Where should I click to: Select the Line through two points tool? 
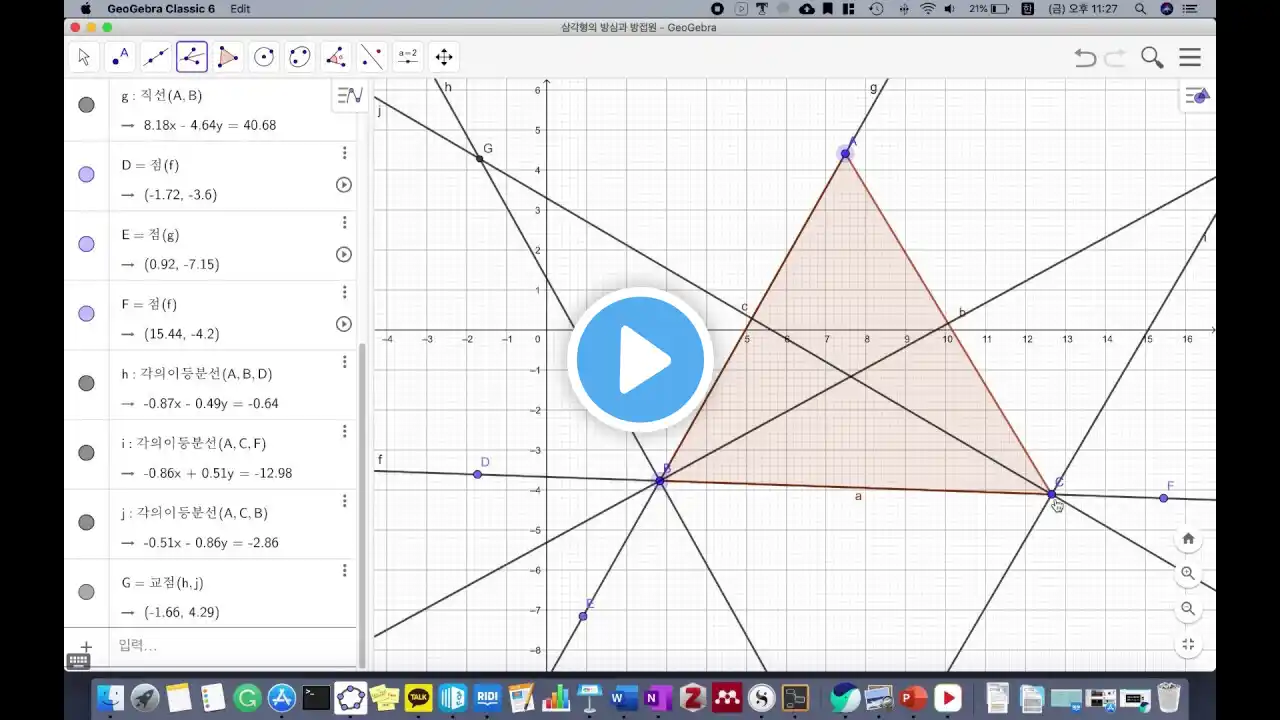coord(156,58)
